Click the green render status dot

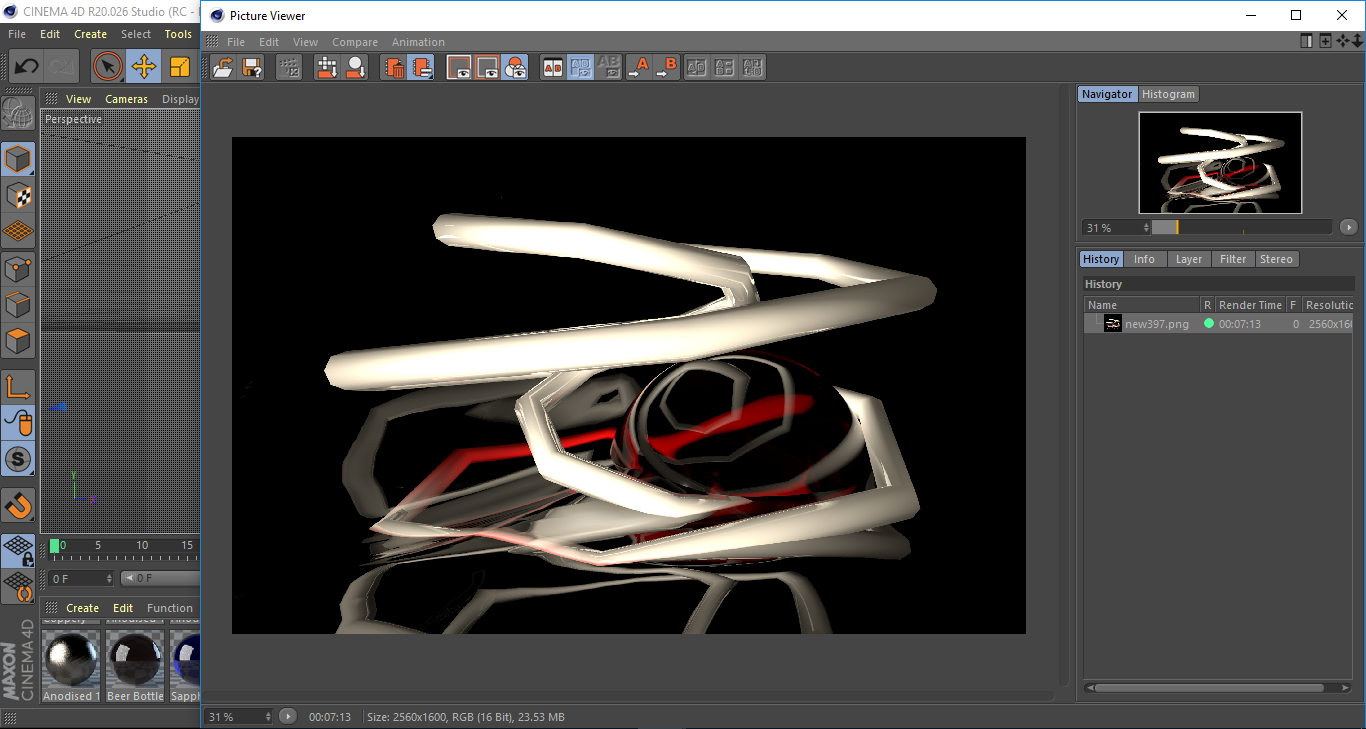pyautogui.click(x=1208, y=323)
